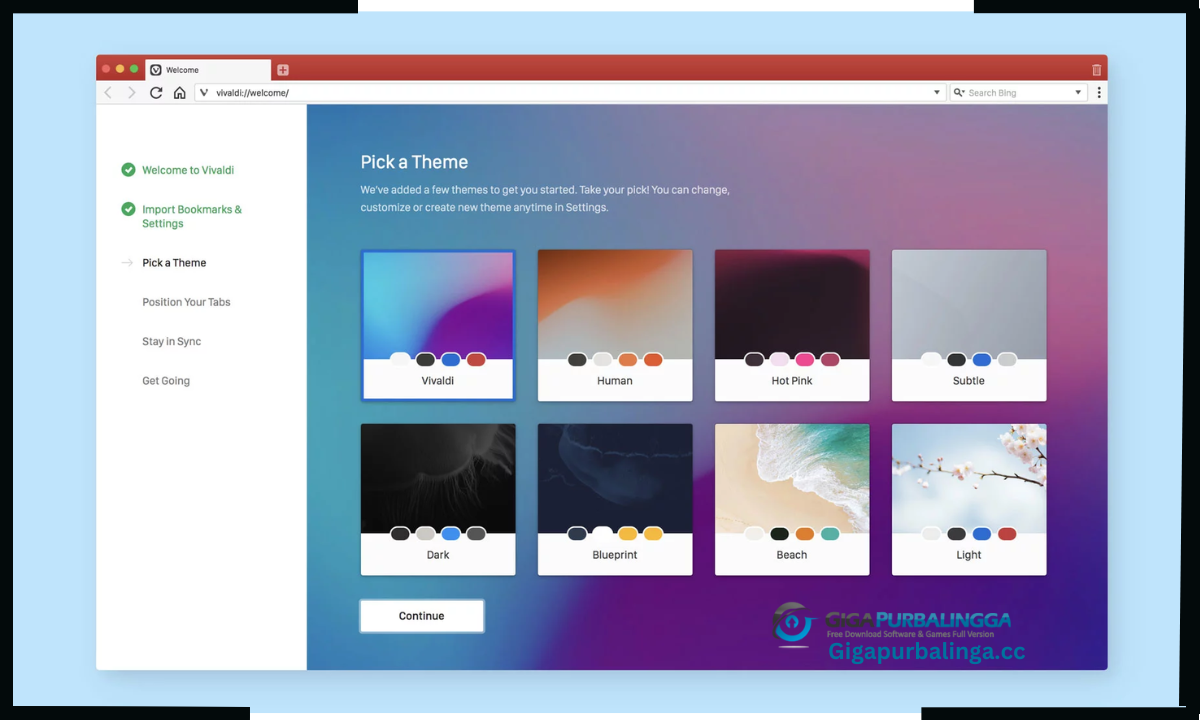Choose the Light theme card

click(x=969, y=499)
